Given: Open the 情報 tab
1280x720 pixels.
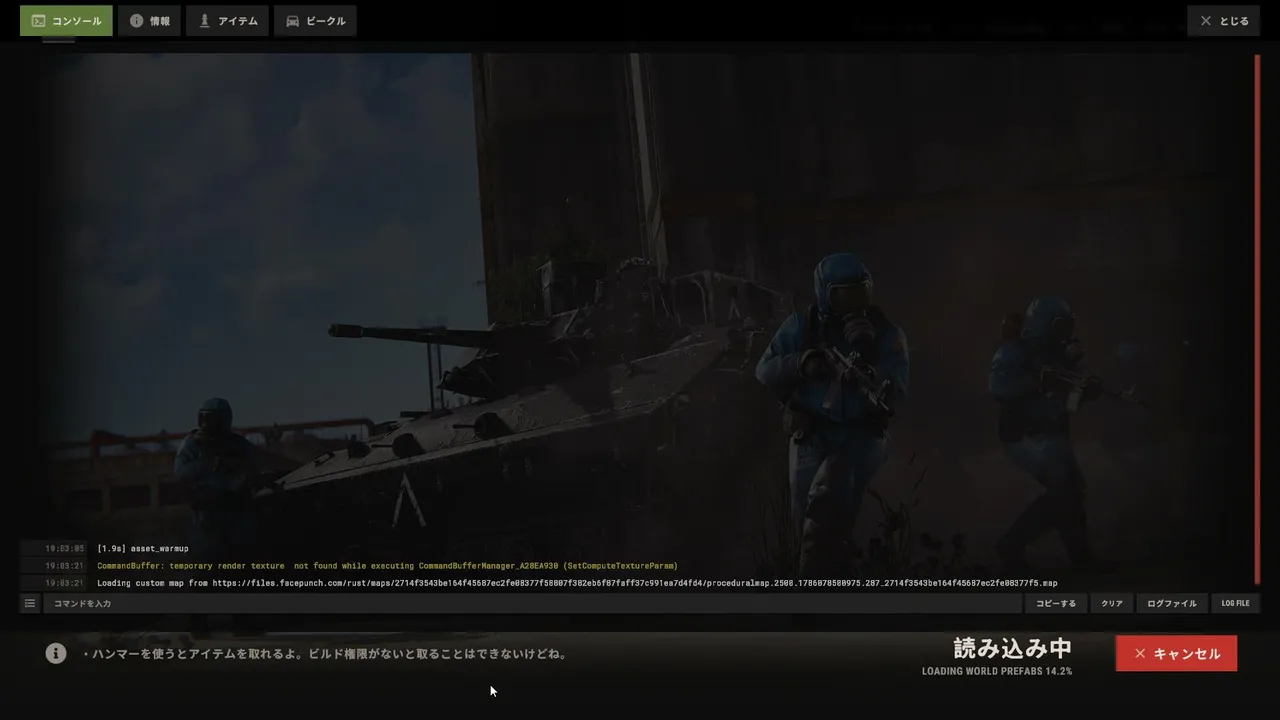Looking at the screenshot, I should tap(149, 21).
